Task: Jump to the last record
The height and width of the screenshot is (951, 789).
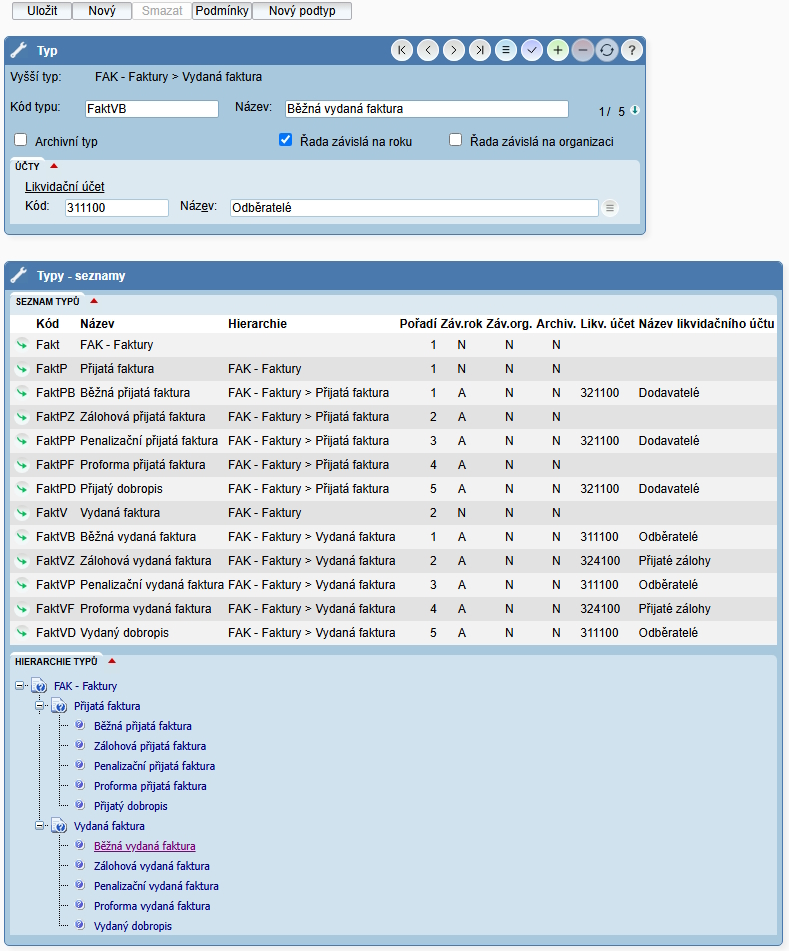Action: pos(480,50)
